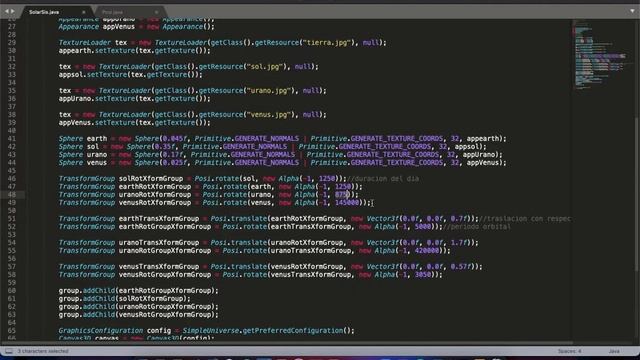The width and height of the screenshot is (640, 360).
Task: Click the 0.025f venus radius value
Action: (175, 162)
